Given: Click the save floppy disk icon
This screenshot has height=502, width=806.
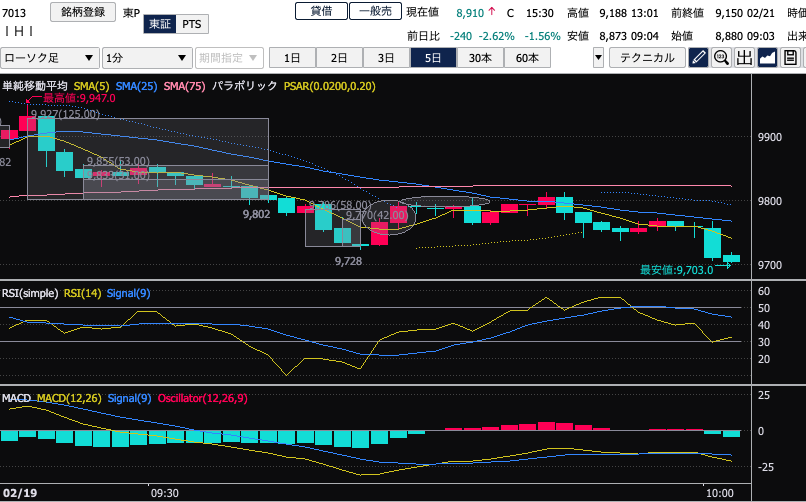Looking at the screenshot, I should point(792,57).
